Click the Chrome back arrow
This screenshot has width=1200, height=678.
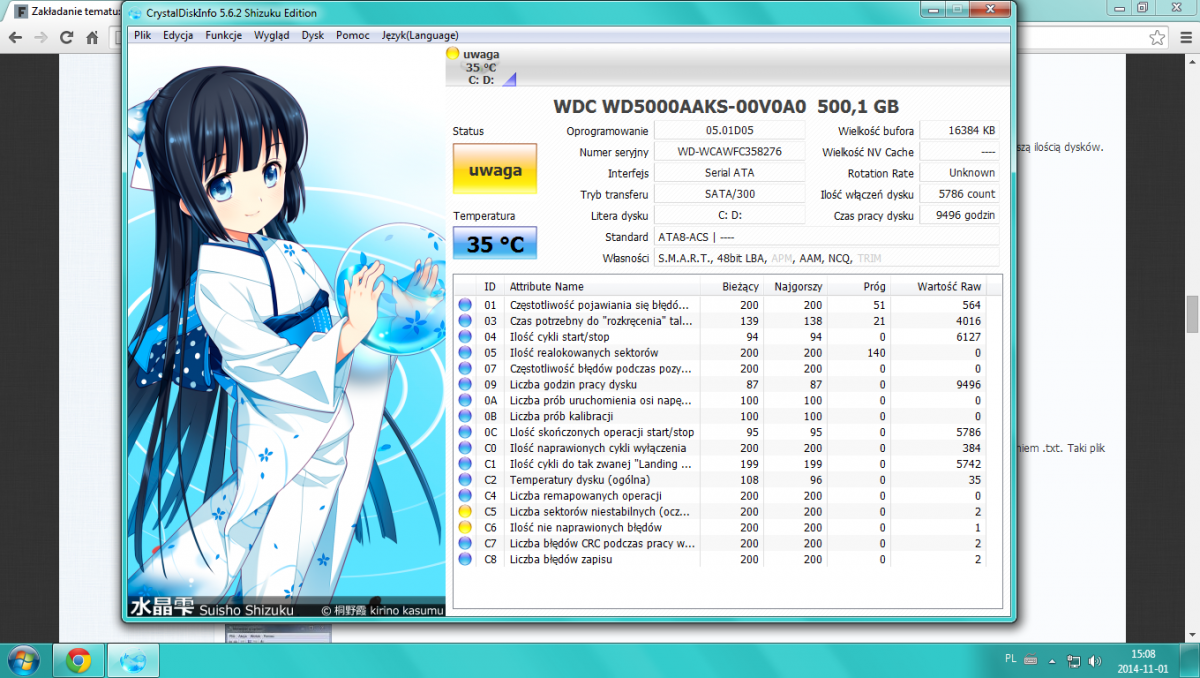[15, 38]
